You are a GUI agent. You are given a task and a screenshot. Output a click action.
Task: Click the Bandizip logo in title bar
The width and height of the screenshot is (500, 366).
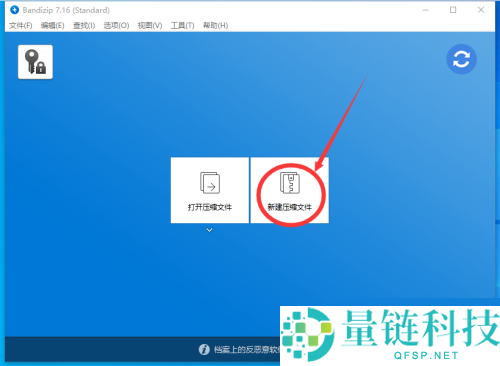(x=14, y=10)
